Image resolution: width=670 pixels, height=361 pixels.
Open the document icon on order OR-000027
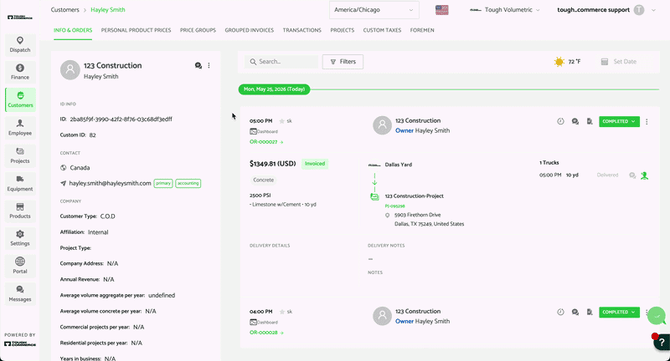click(590, 121)
